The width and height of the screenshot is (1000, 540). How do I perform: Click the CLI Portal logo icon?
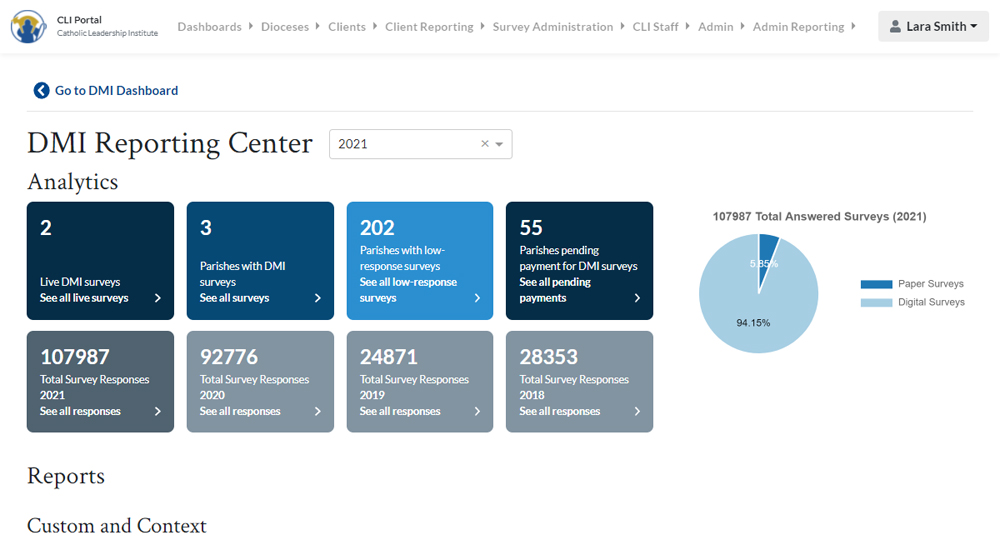(28, 27)
